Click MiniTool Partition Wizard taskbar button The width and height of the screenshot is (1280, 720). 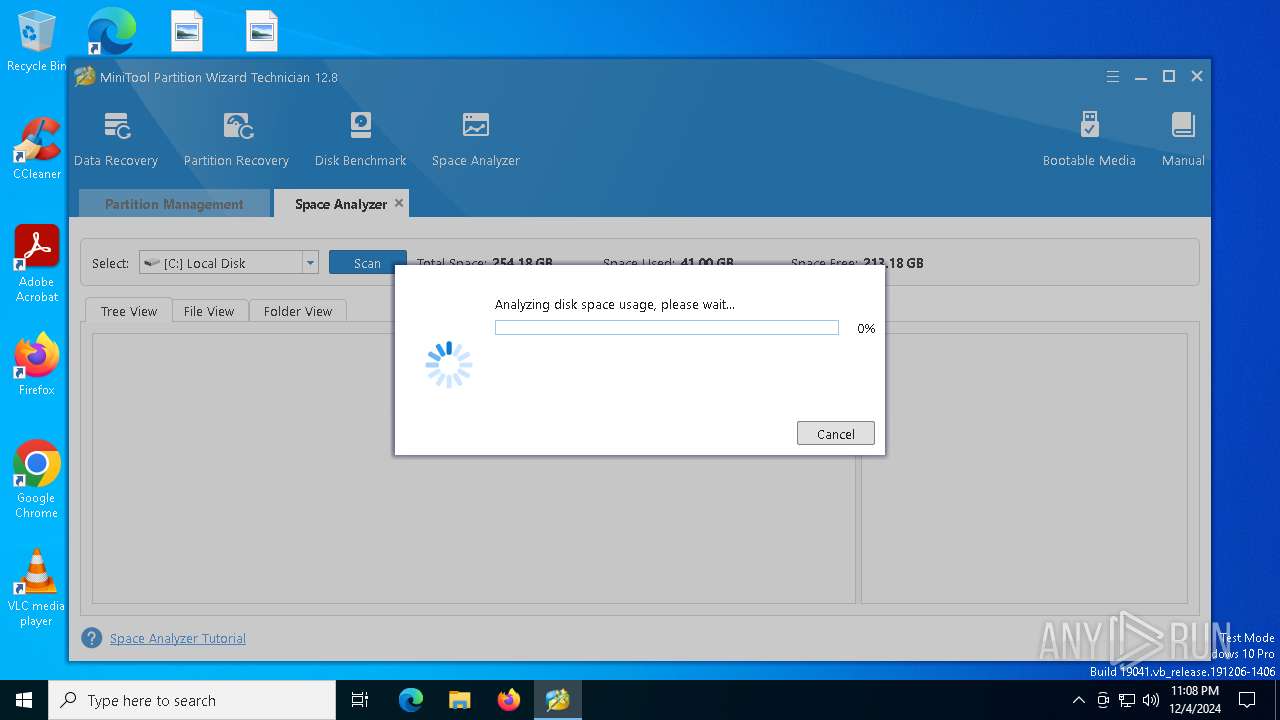tap(558, 700)
